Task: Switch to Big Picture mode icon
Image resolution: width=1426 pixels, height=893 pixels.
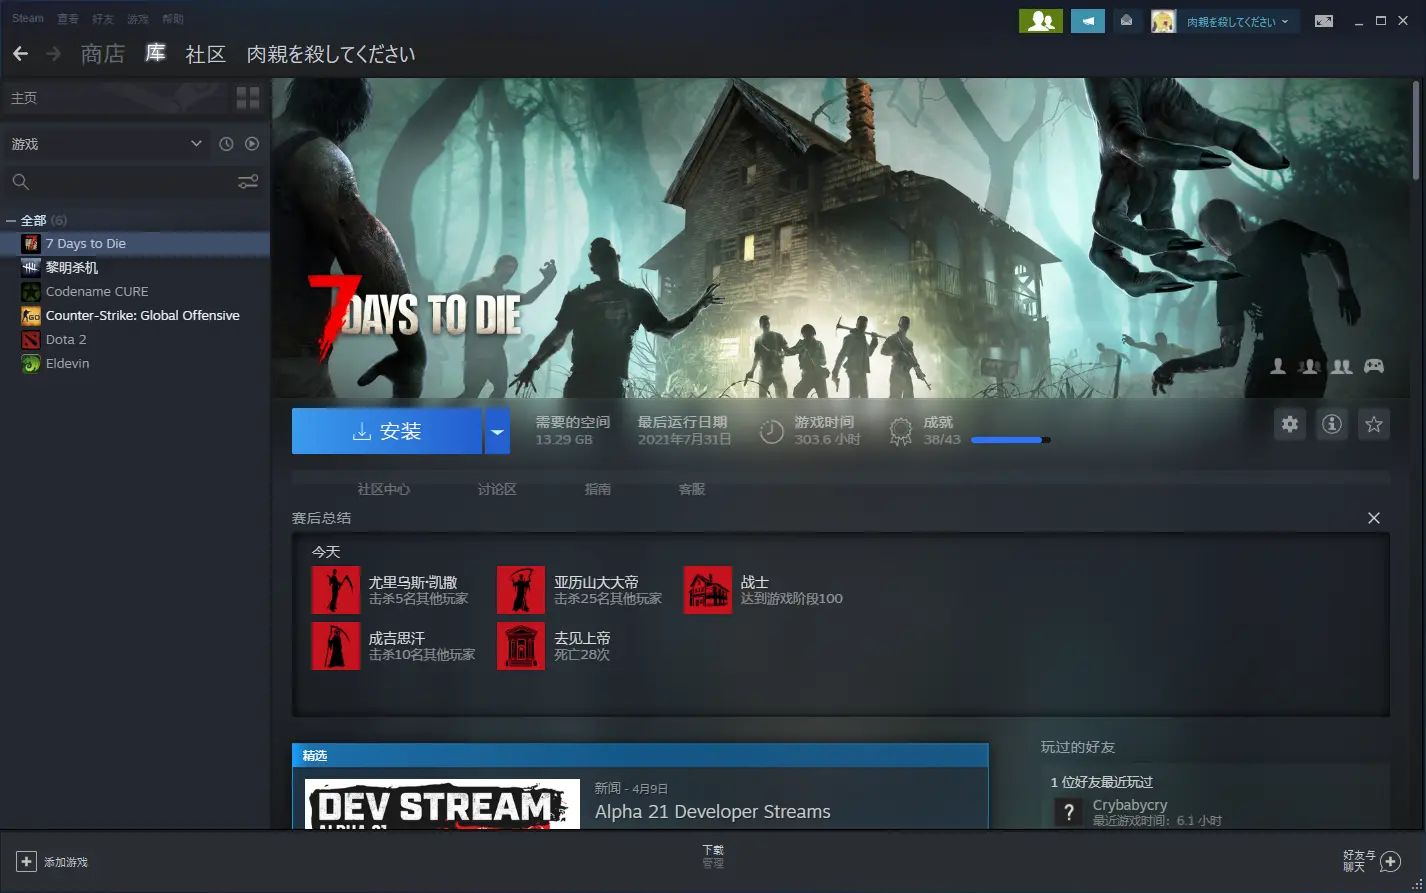Action: 1324,21
